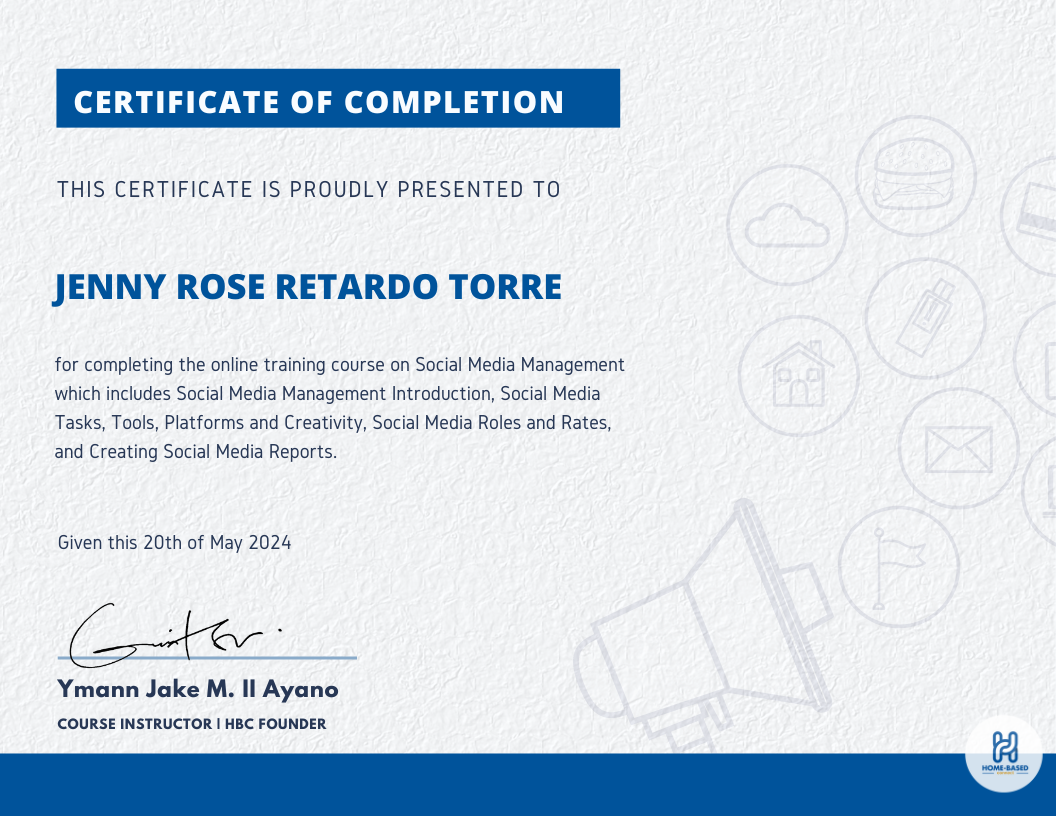The image size is (1056, 816).
Task: Click the instructor name 'Ymann Jake M. II Ayano'
Action: pos(198,689)
